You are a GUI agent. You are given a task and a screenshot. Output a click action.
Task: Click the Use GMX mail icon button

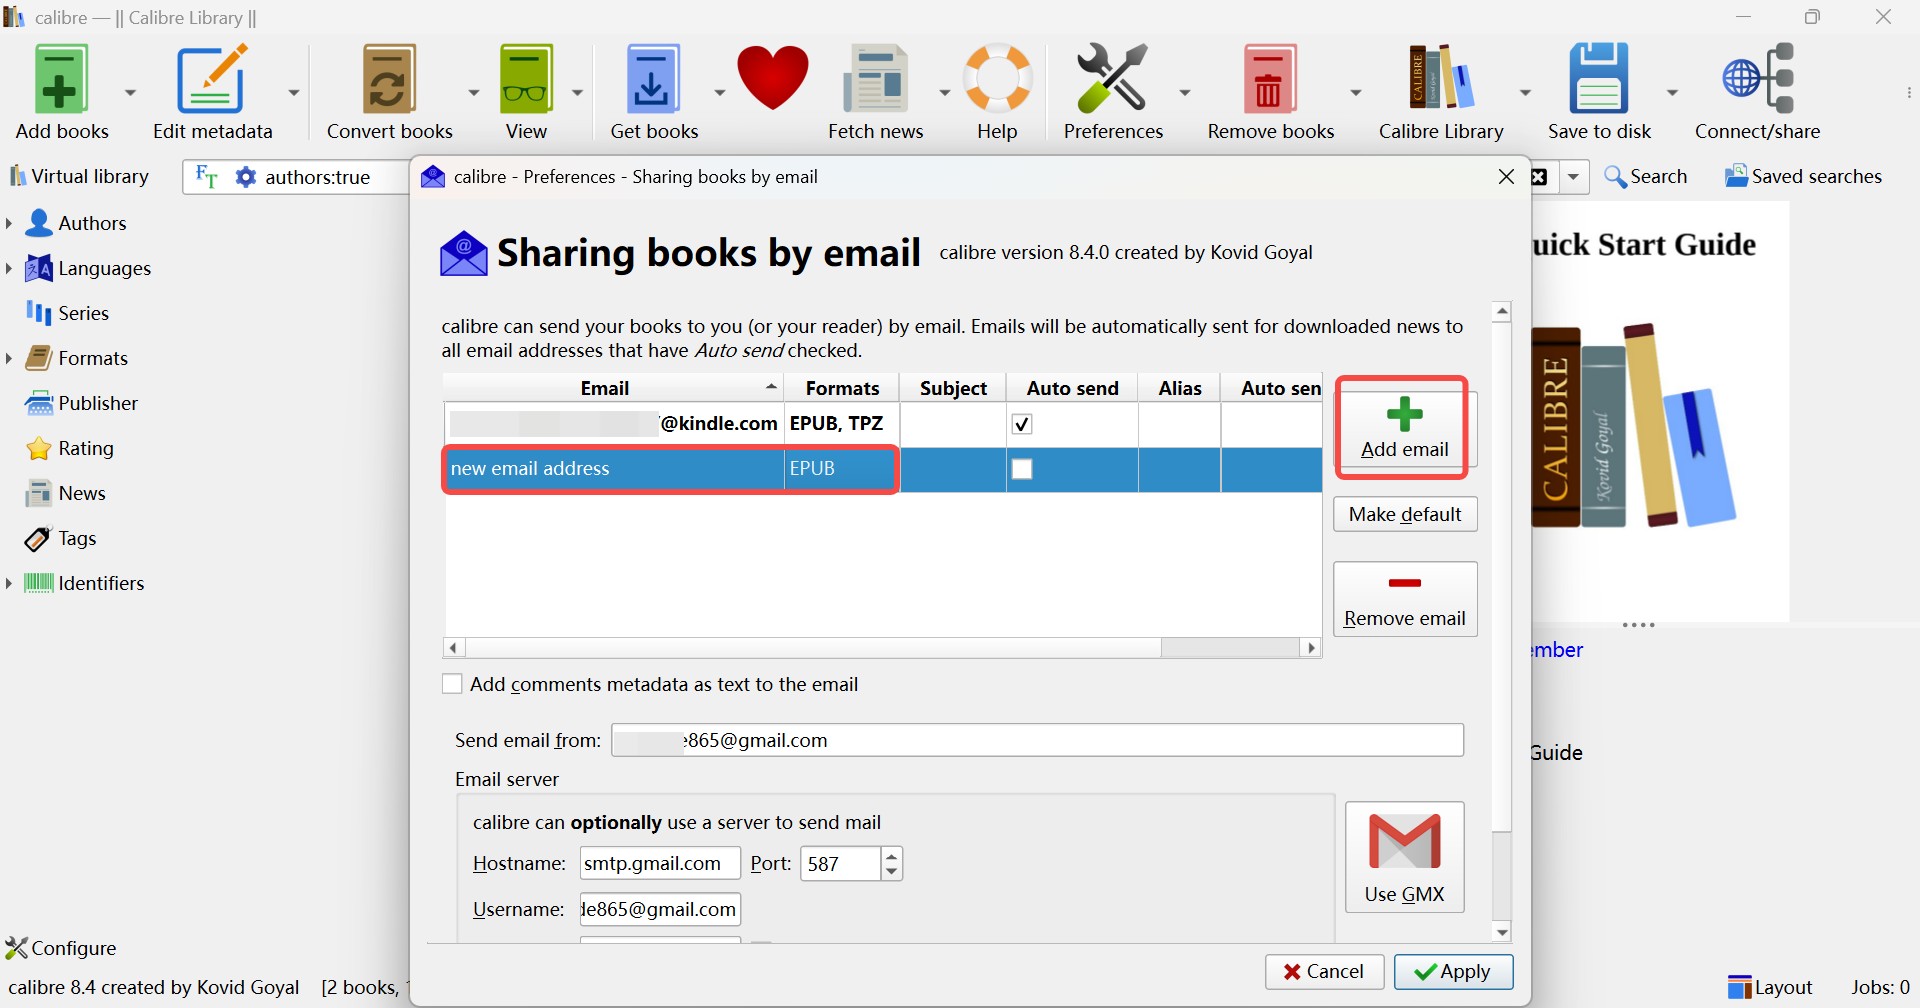pyautogui.click(x=1405, y=857)
